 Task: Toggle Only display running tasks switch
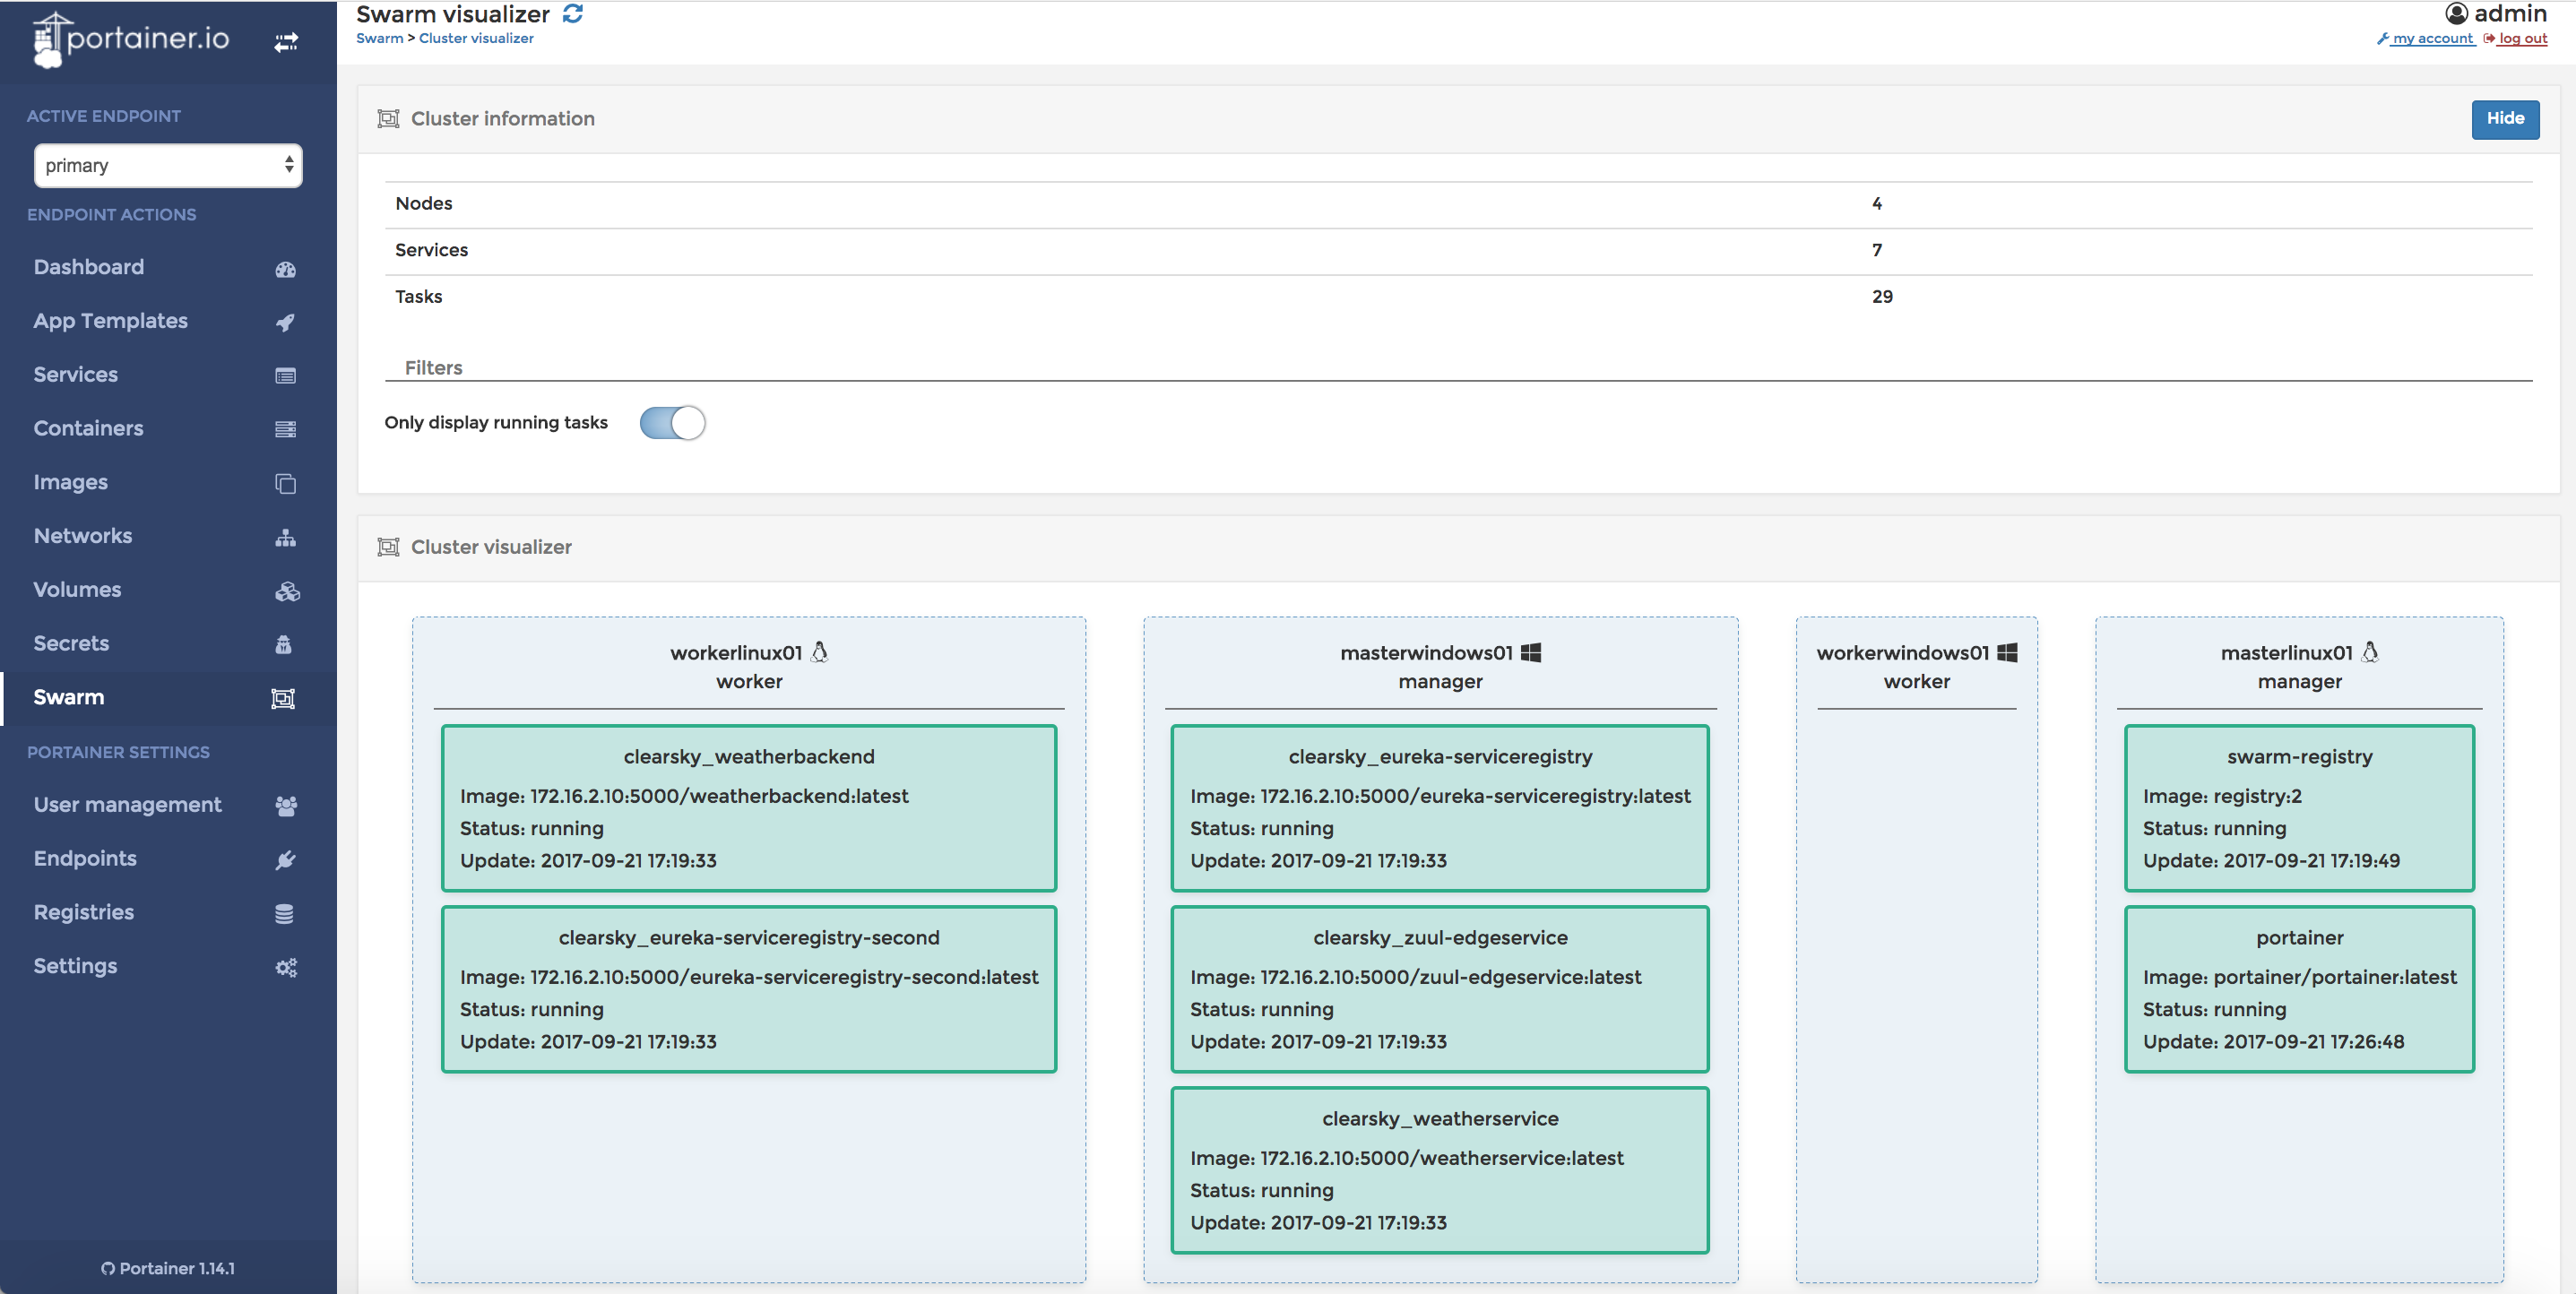point(672,423)
